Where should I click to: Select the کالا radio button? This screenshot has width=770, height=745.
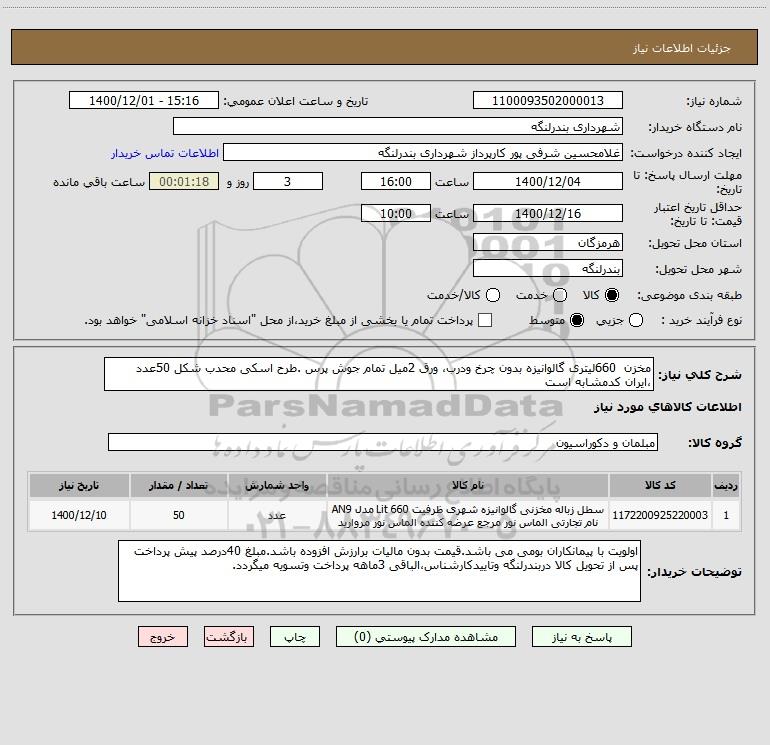[x=612, y=295]
